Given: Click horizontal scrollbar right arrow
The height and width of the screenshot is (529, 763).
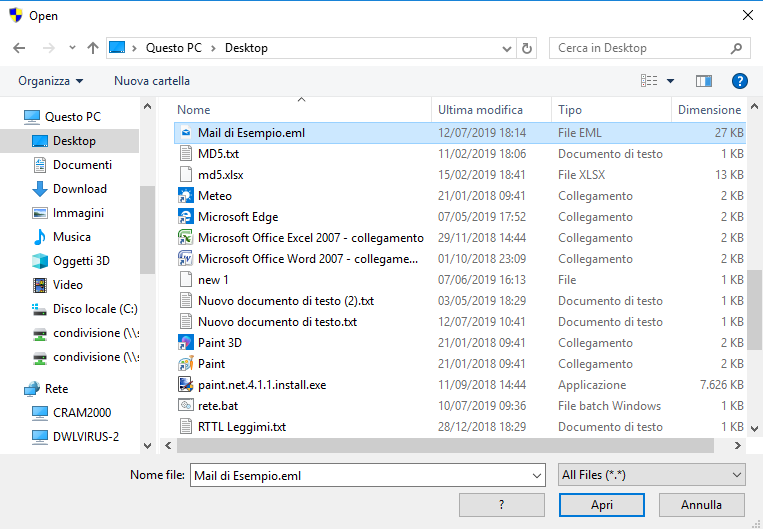Looking at the screenshot, I should pos(738,445).
